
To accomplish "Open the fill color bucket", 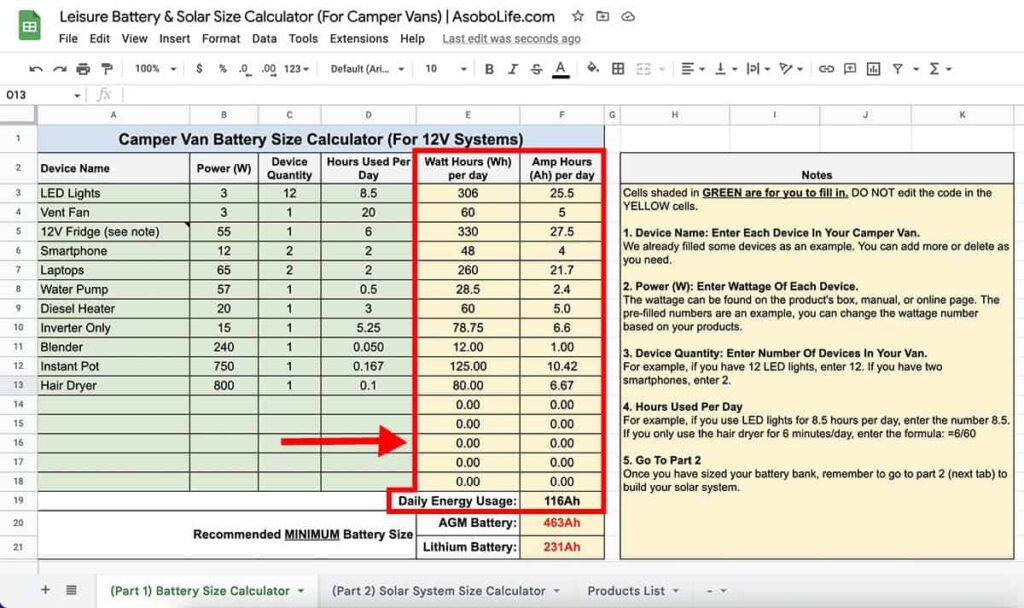I will [593, 68].
